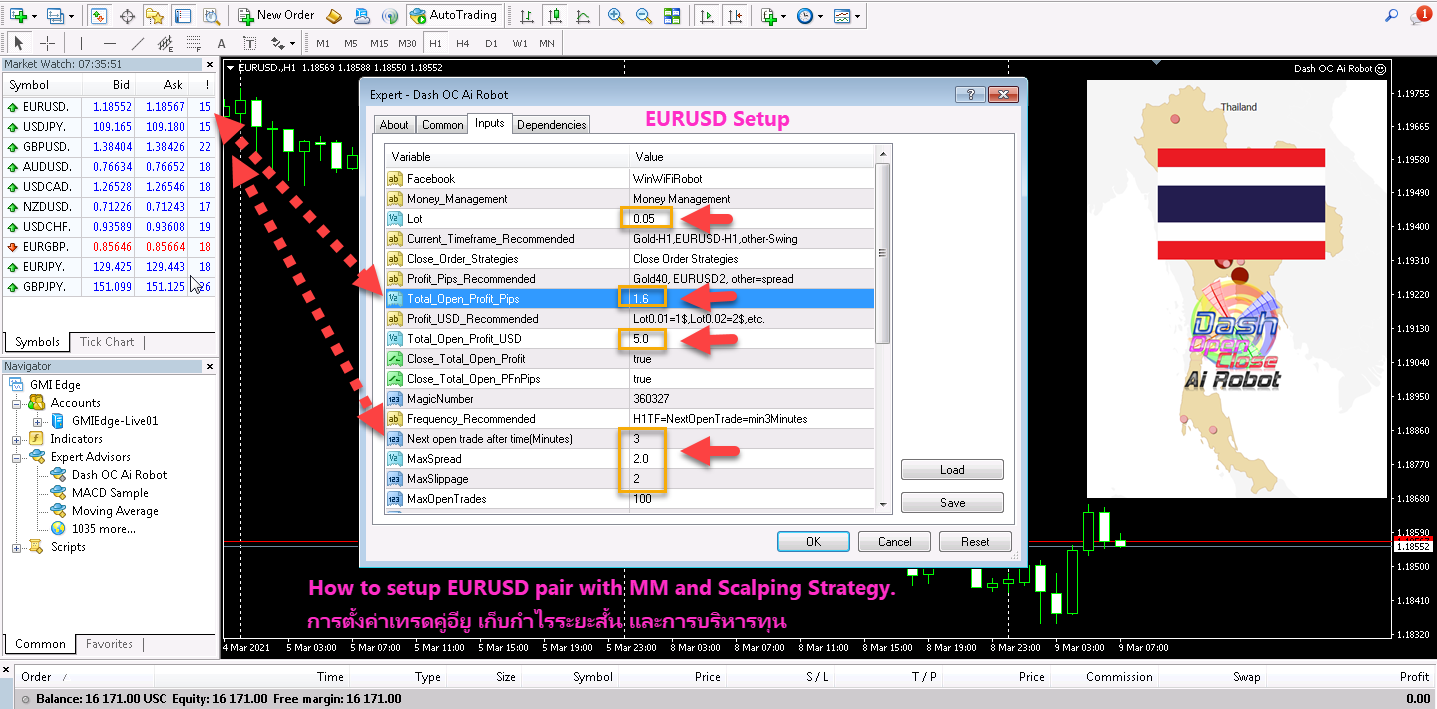Open the search magnifier icon

(x=1392, y=15)
